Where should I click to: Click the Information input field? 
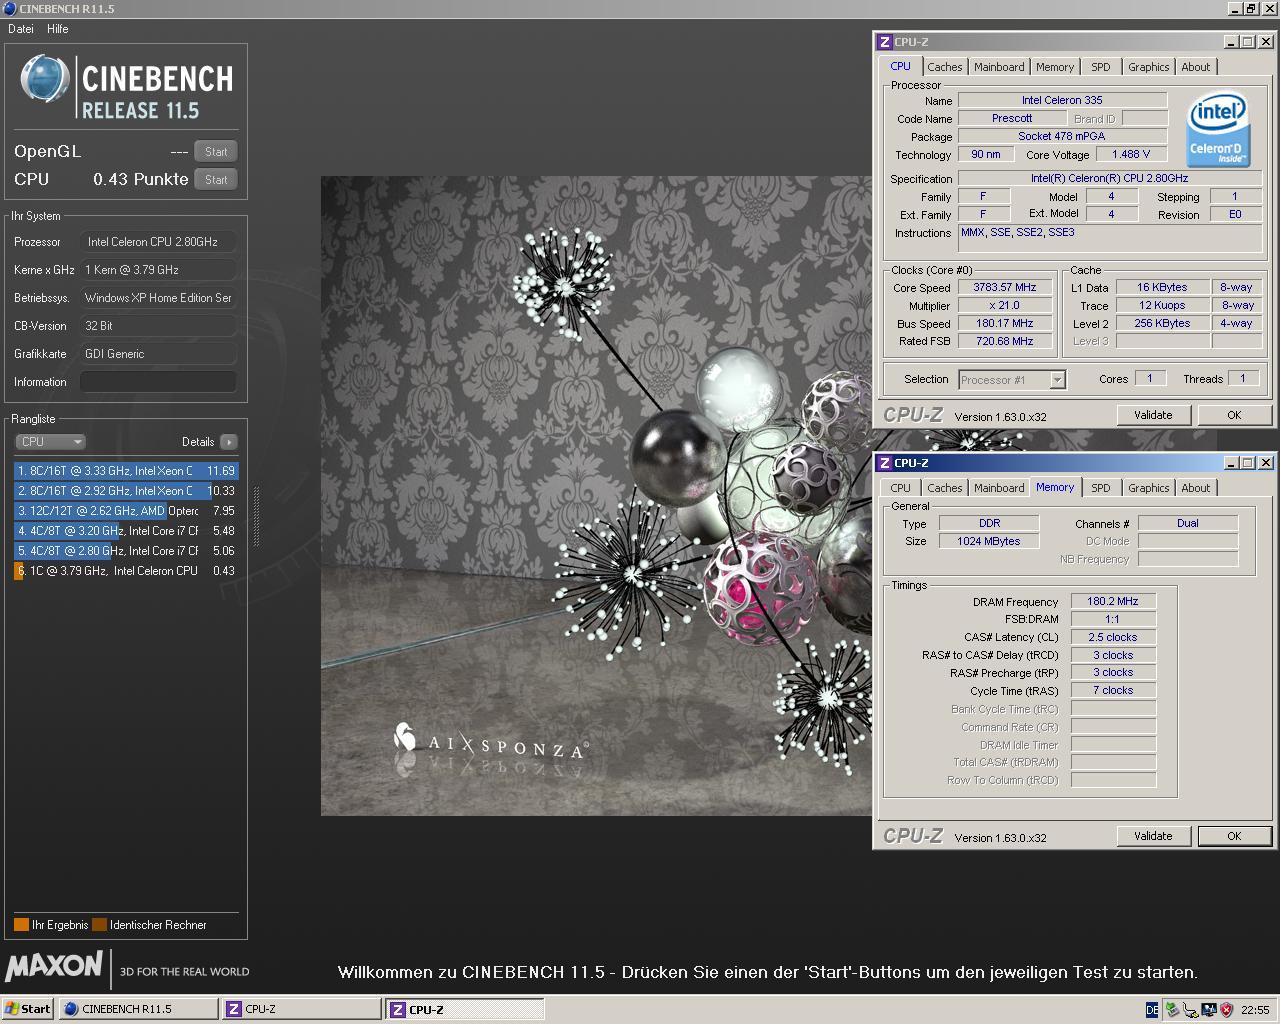point(158,382)
